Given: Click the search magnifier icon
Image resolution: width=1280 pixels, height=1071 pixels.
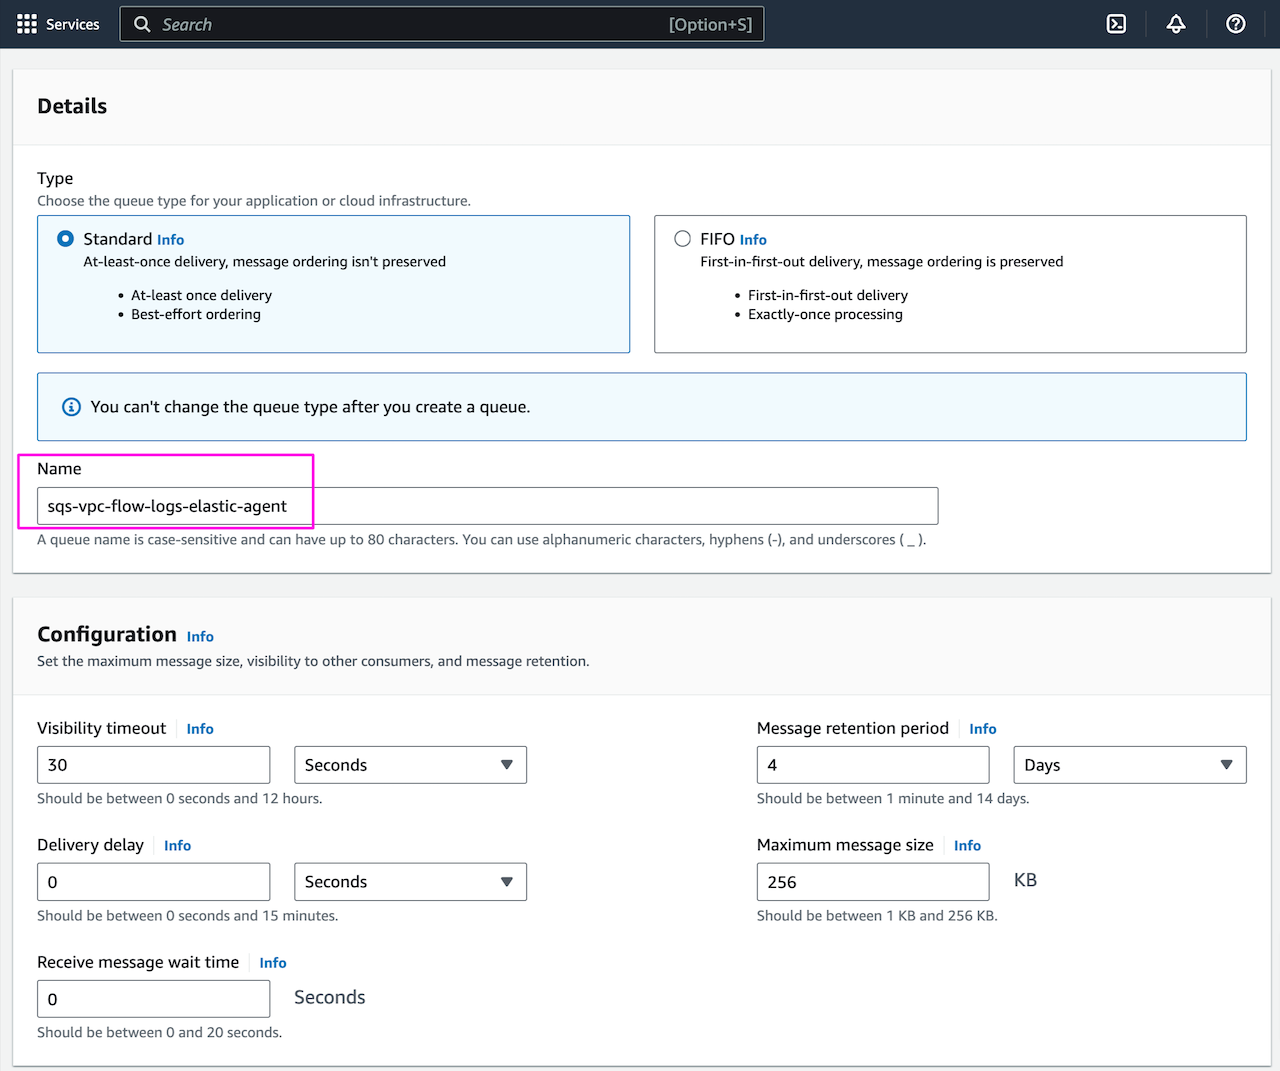Looking at the screenshot, I should tap(141, 24).
